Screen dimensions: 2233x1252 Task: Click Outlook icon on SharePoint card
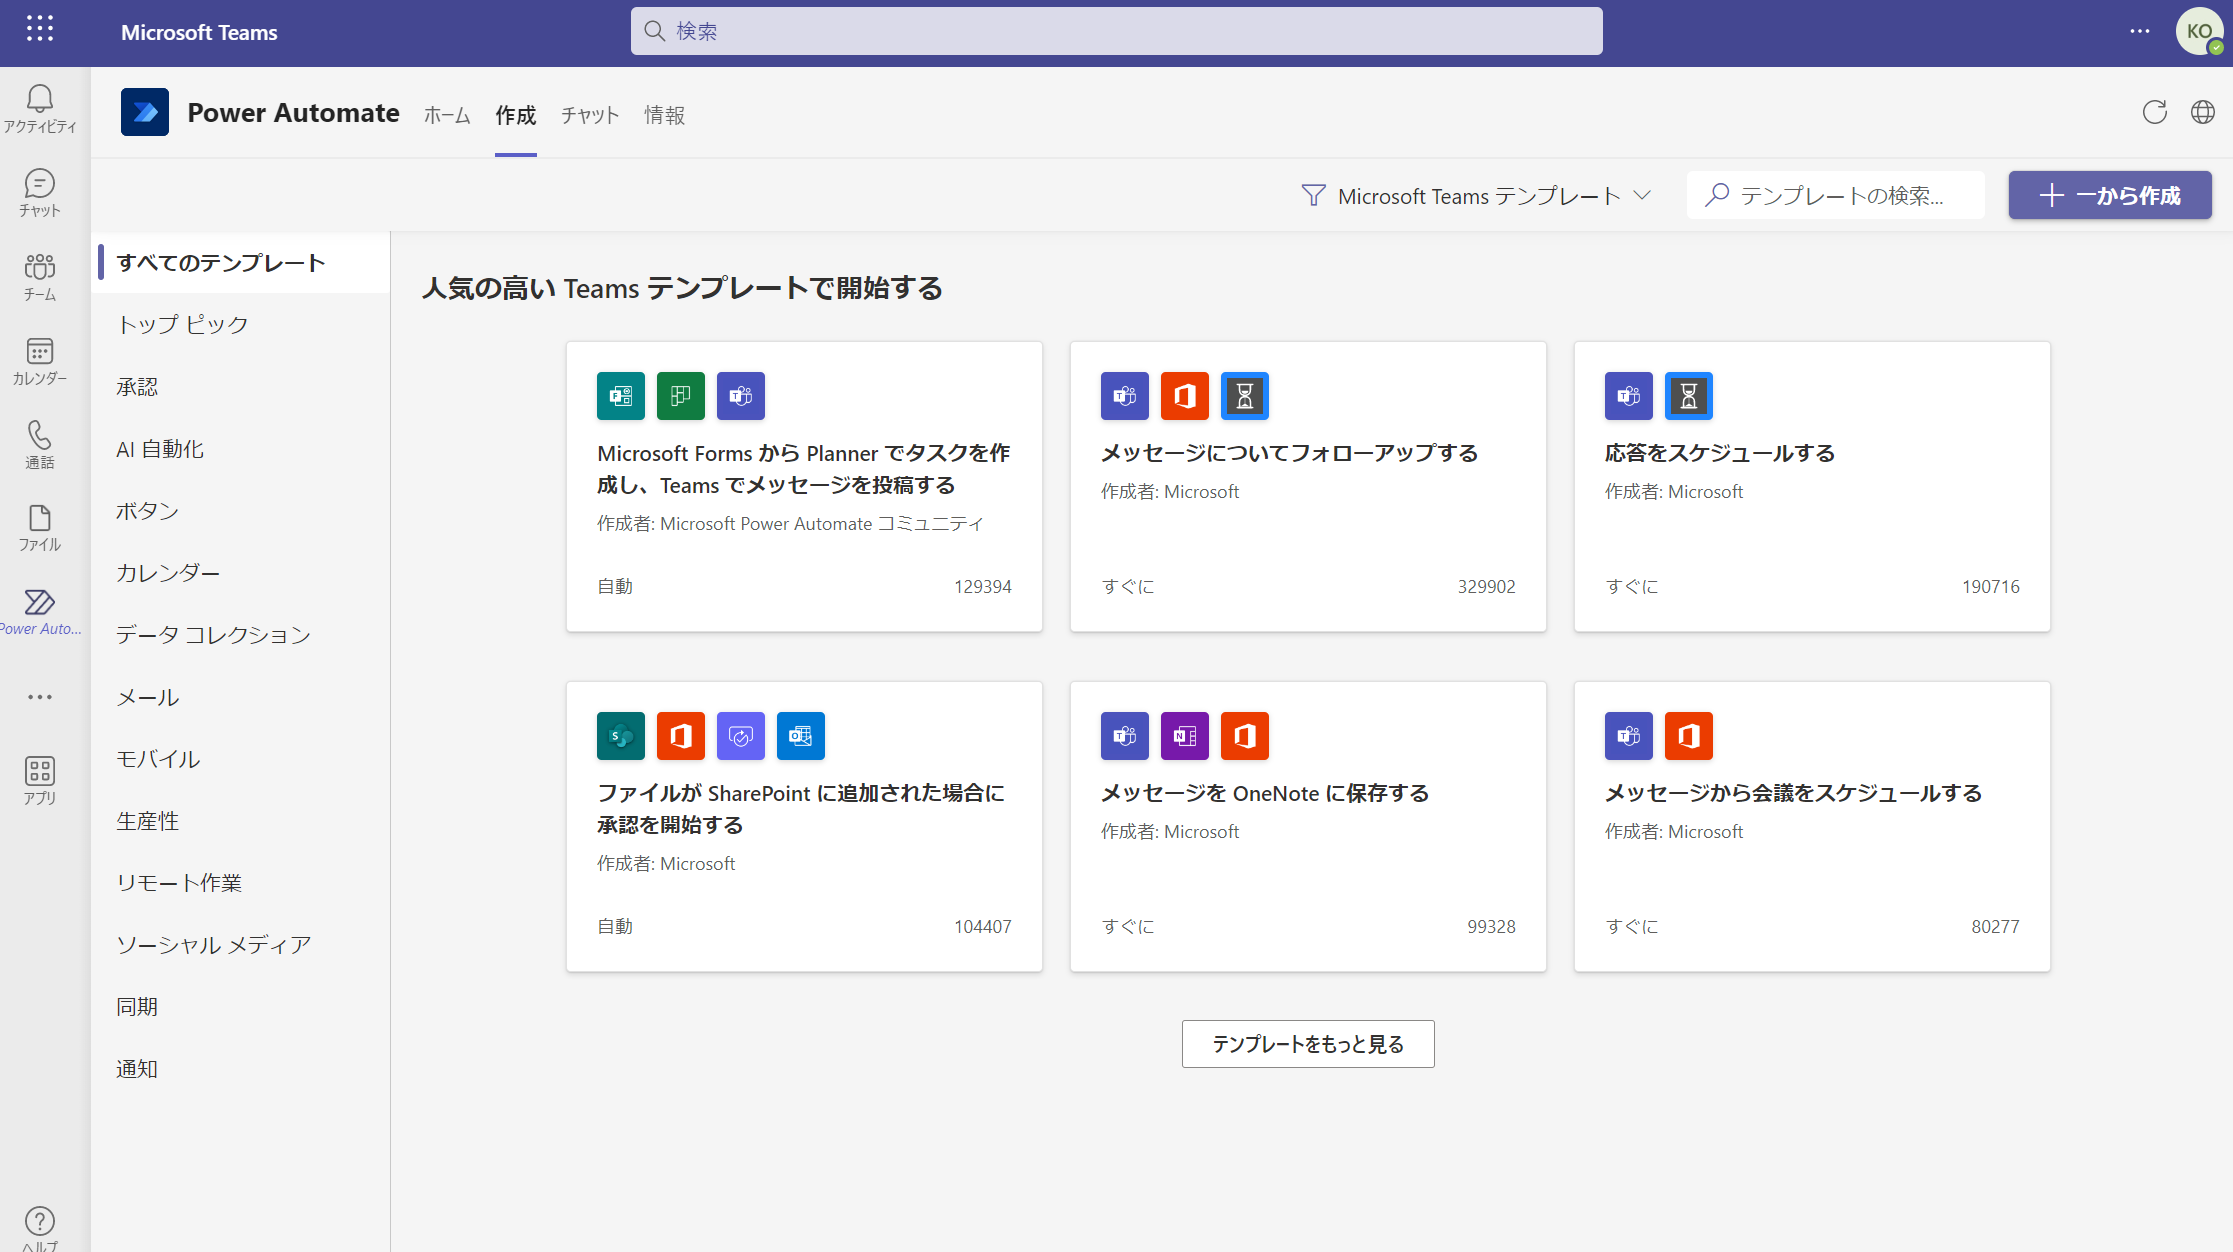(801, 736)
